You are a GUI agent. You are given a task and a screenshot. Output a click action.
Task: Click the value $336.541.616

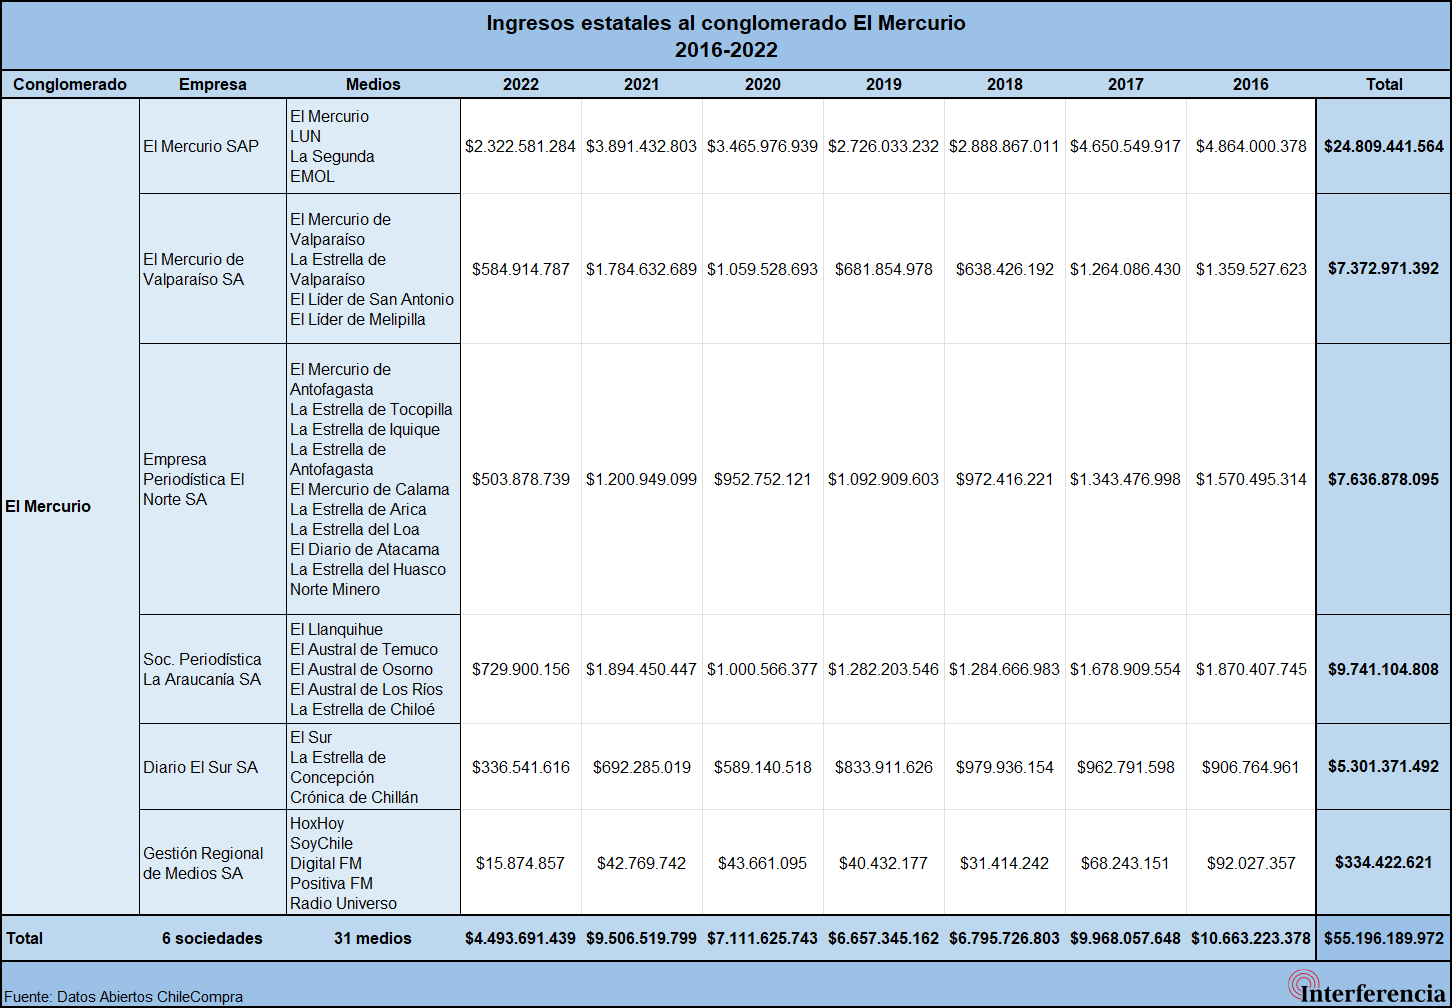tap(520, 767)
